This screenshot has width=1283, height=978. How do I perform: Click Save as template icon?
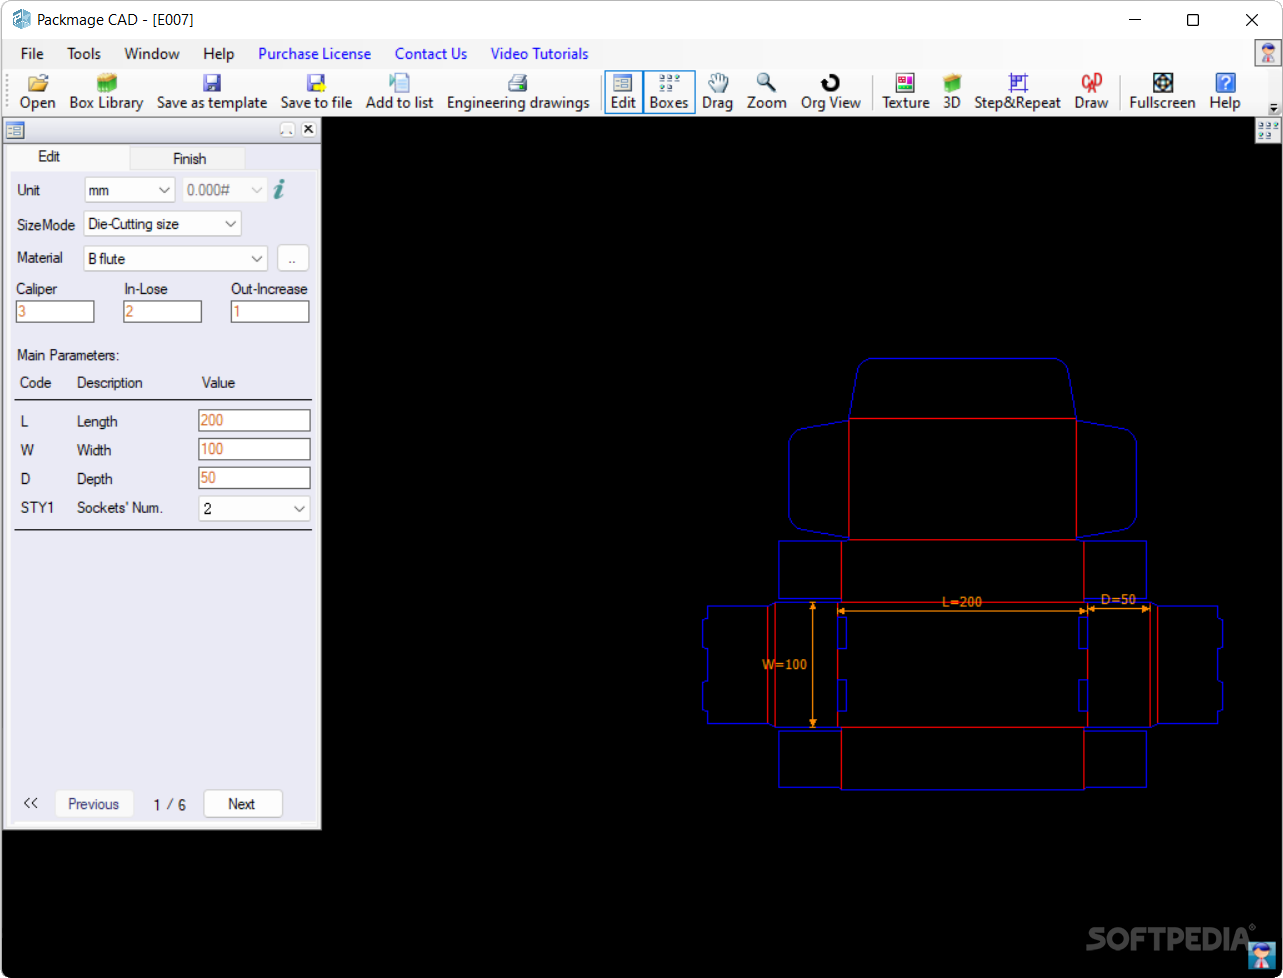click(x=212, y=92)
